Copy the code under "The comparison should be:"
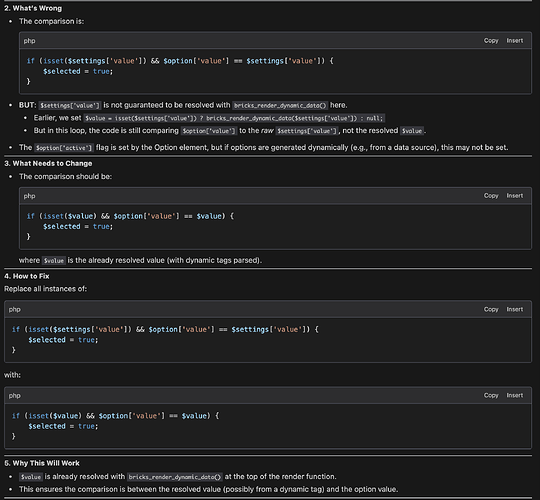Screen dimensions: 540x500 tap(491, 196)
